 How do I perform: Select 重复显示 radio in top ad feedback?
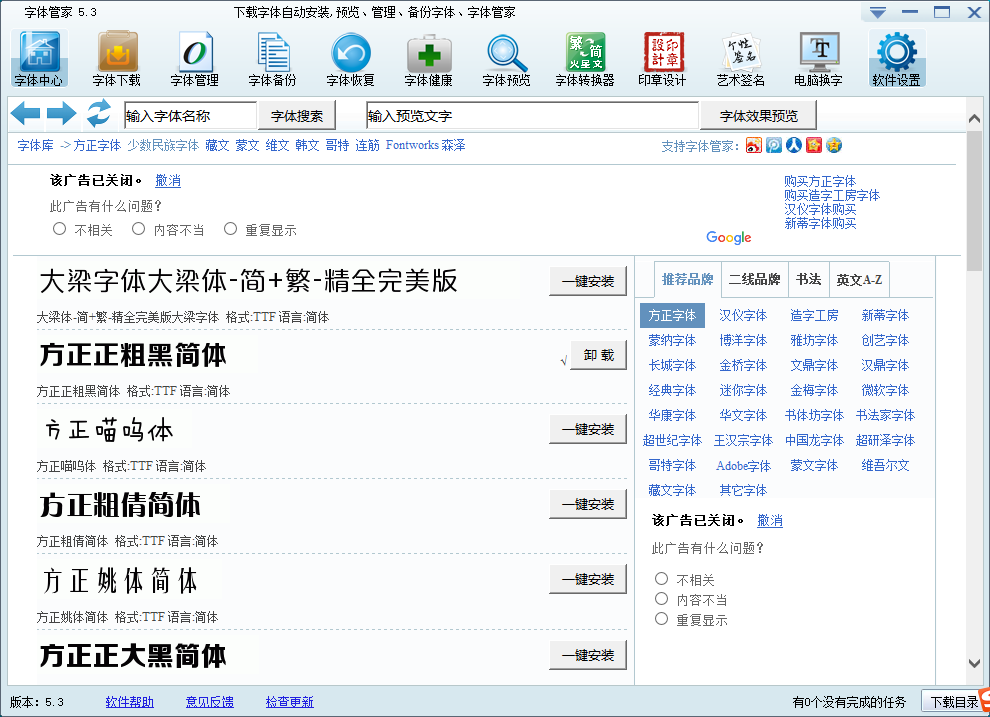230,229
